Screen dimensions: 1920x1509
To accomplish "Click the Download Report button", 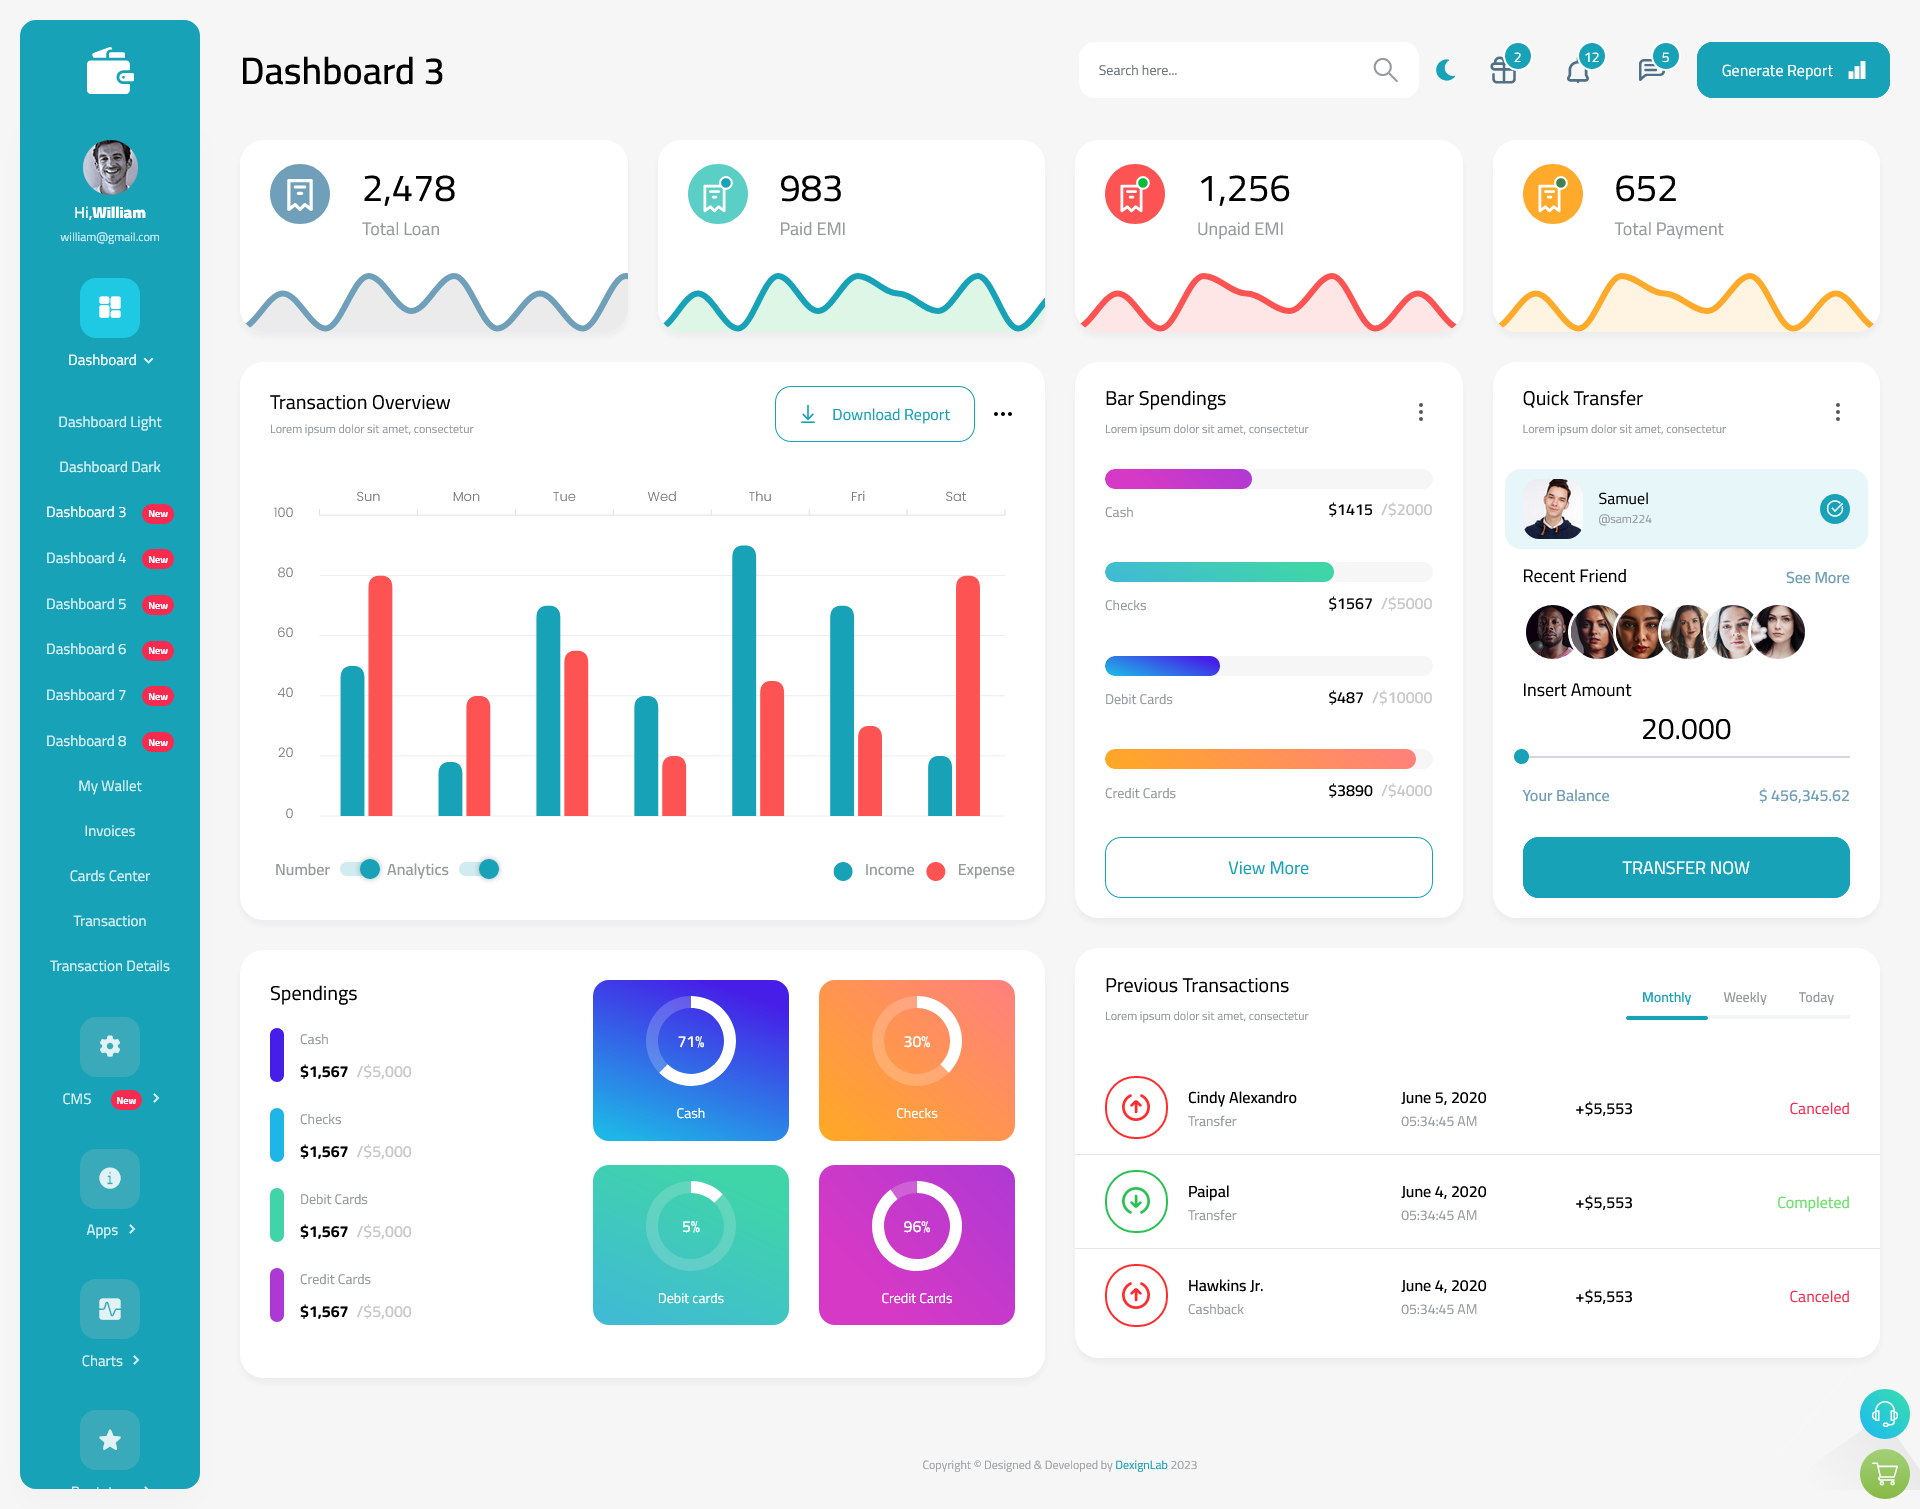I will [x=876, y=413].
